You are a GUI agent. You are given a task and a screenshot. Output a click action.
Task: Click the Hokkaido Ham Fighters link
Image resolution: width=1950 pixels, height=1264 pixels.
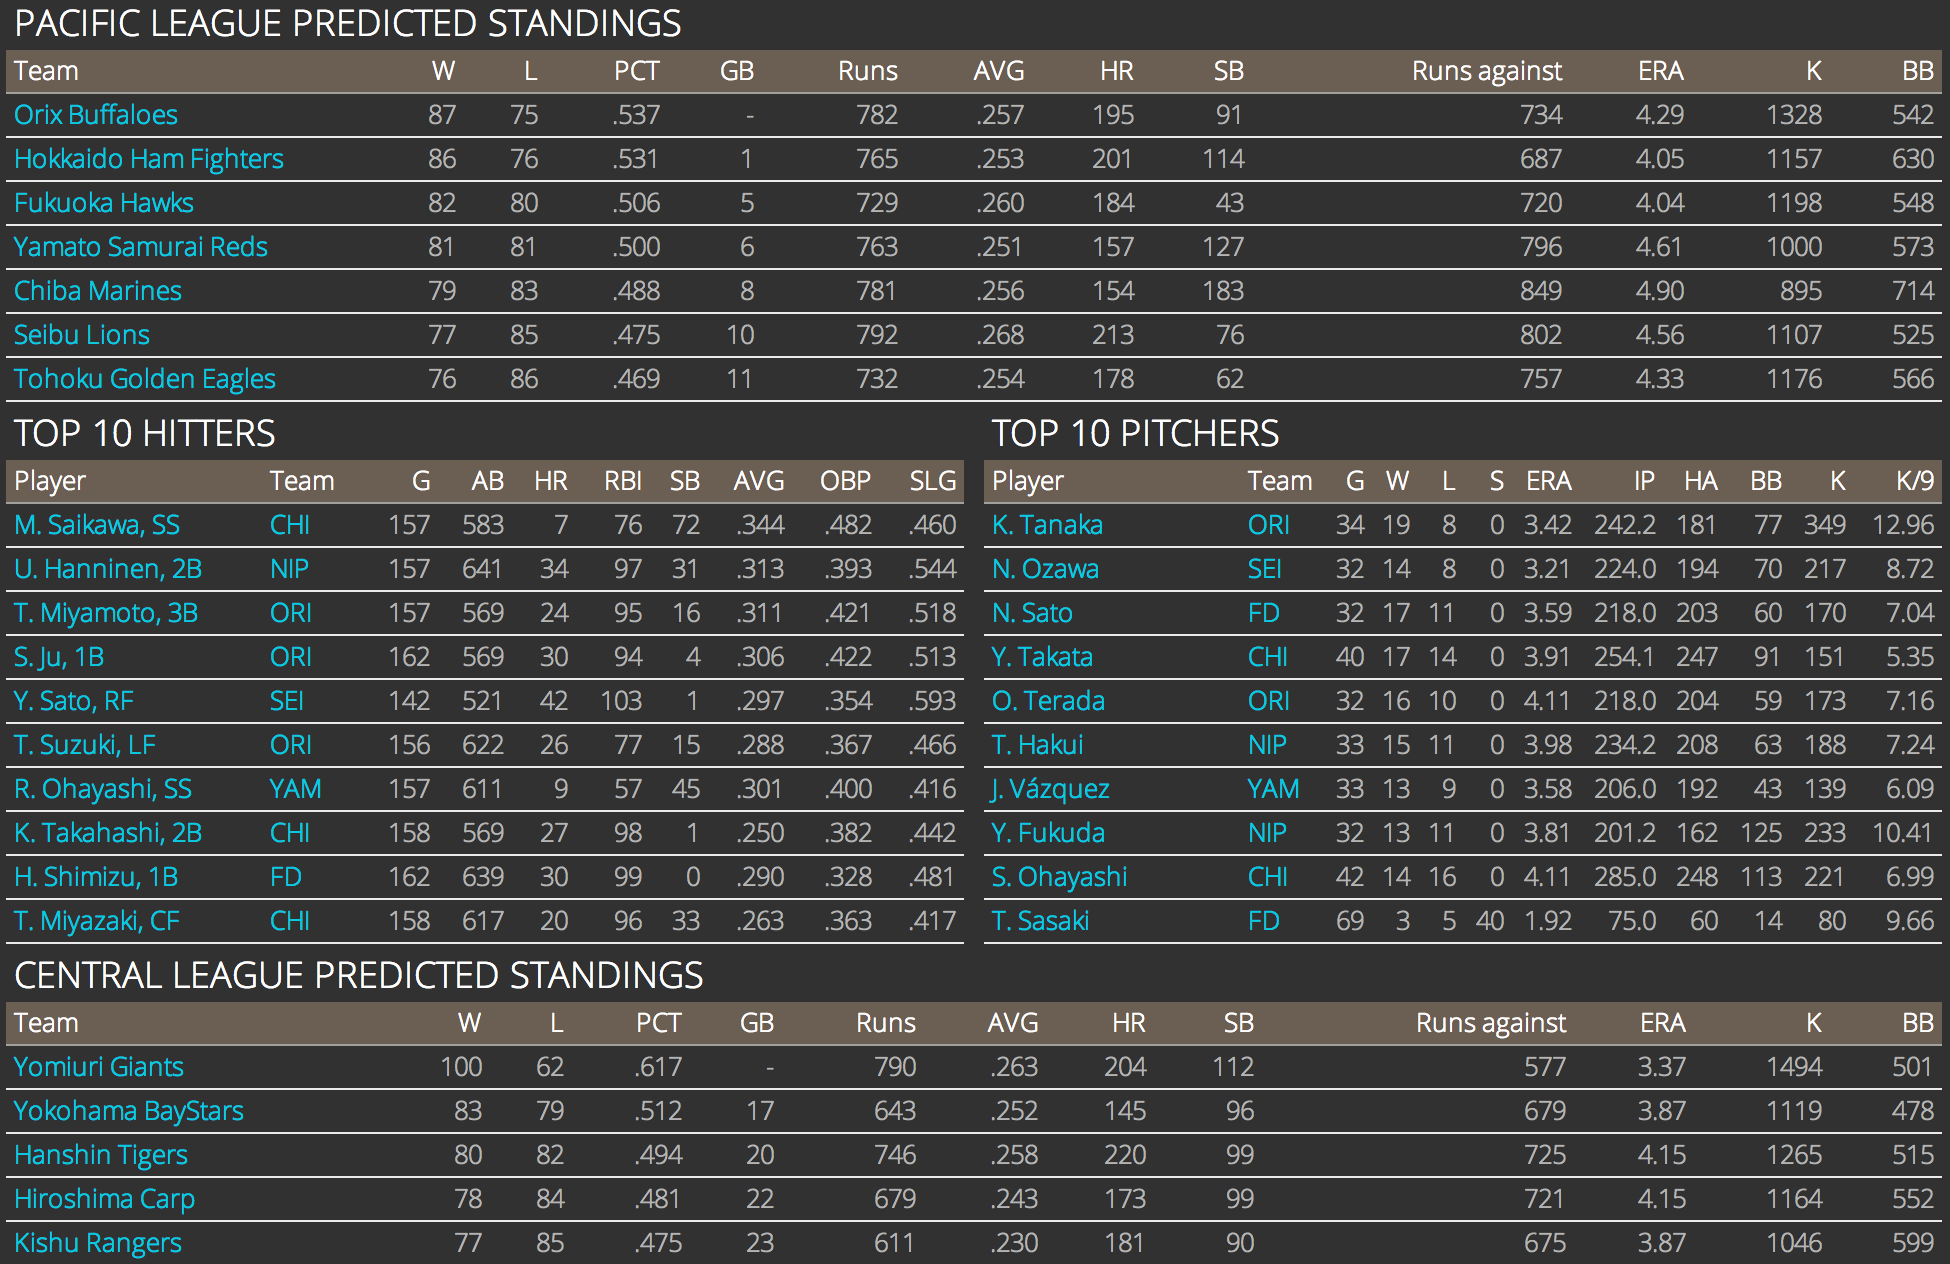(148, 159)
